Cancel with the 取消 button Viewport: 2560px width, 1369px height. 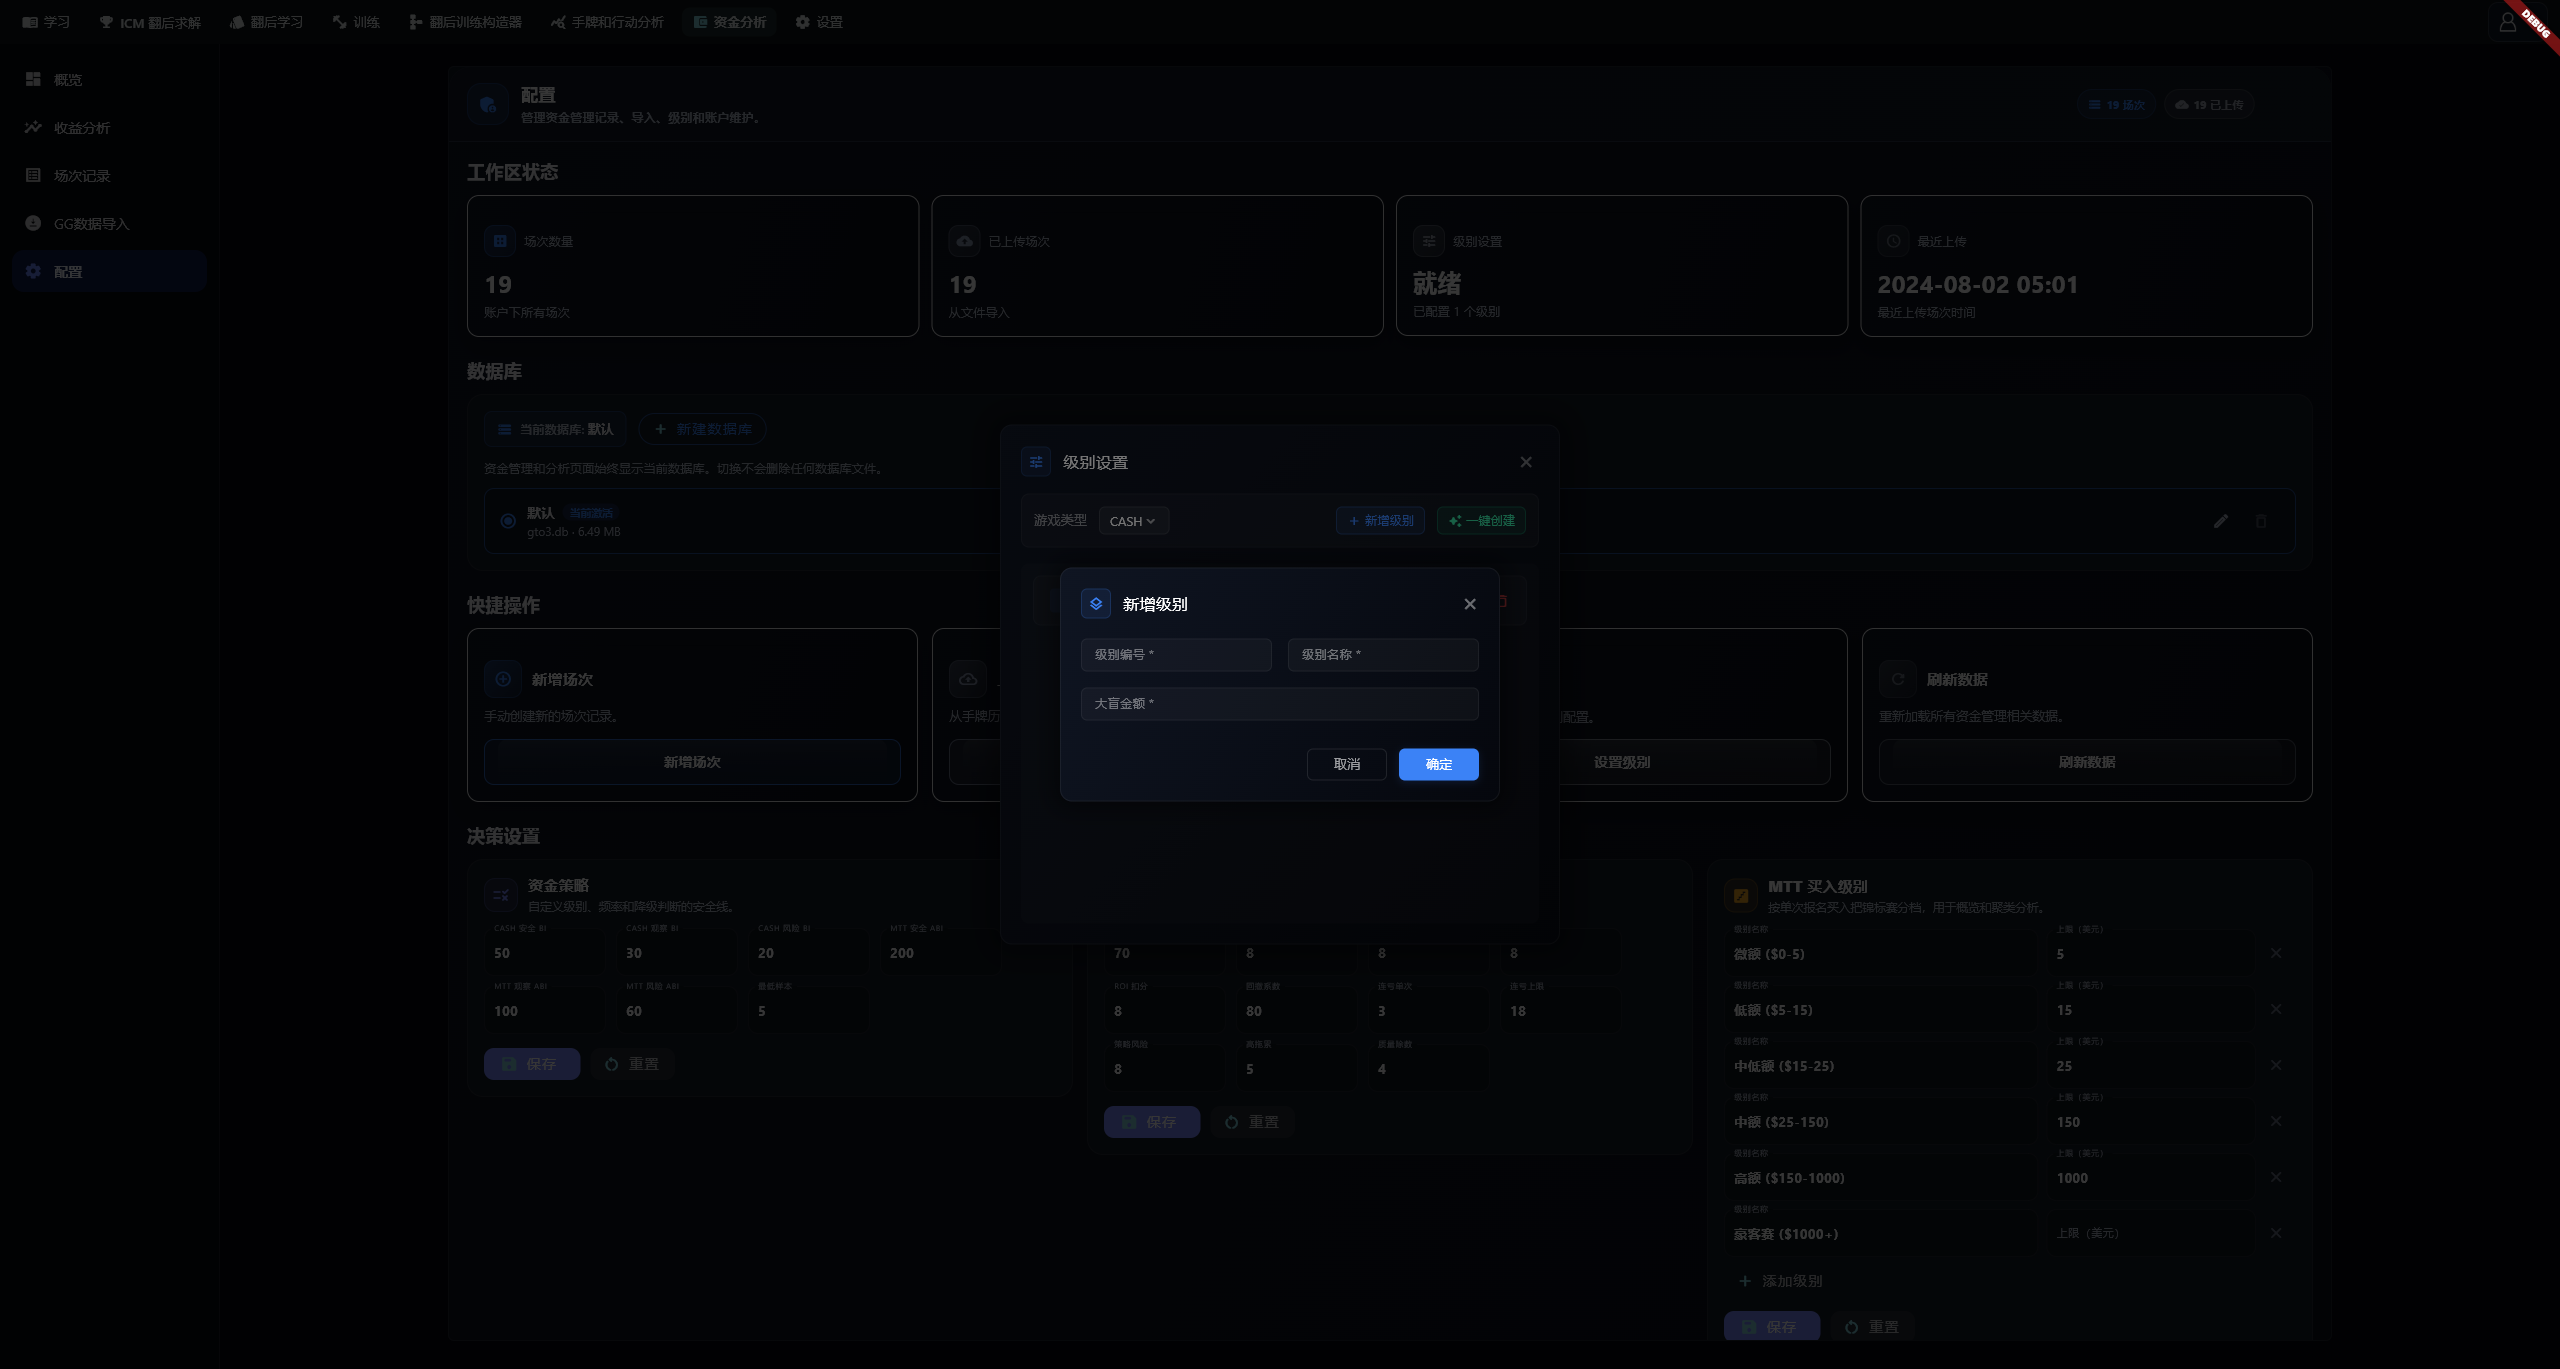1346,764
